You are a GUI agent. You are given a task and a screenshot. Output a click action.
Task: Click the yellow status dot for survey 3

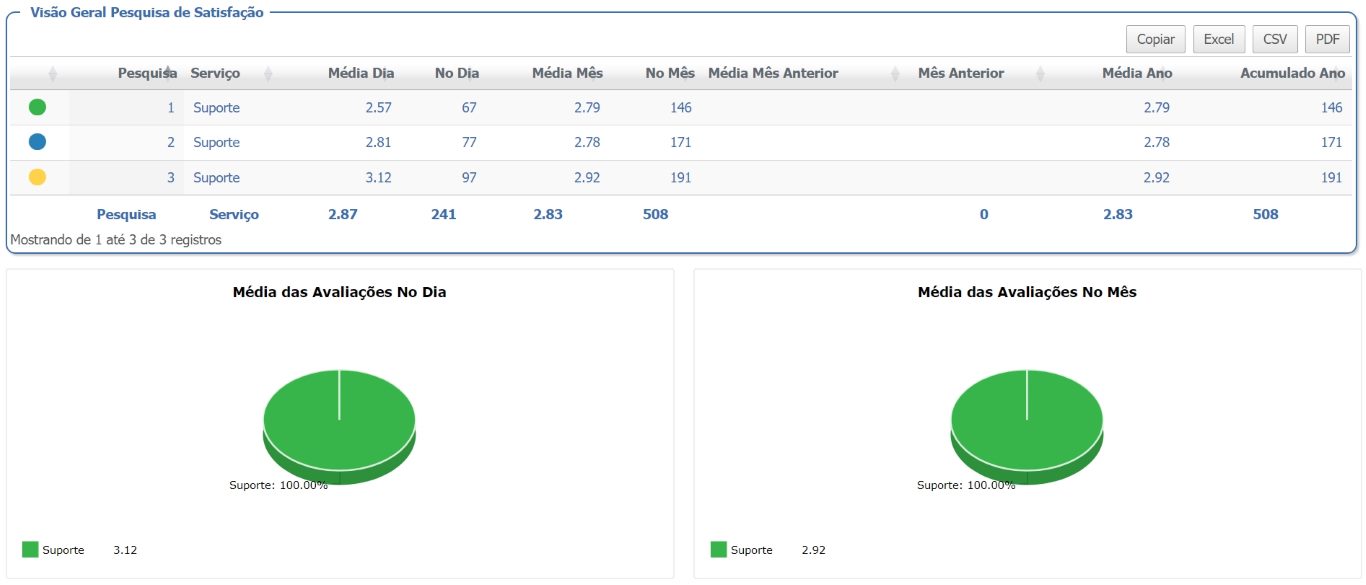(37, 177)
